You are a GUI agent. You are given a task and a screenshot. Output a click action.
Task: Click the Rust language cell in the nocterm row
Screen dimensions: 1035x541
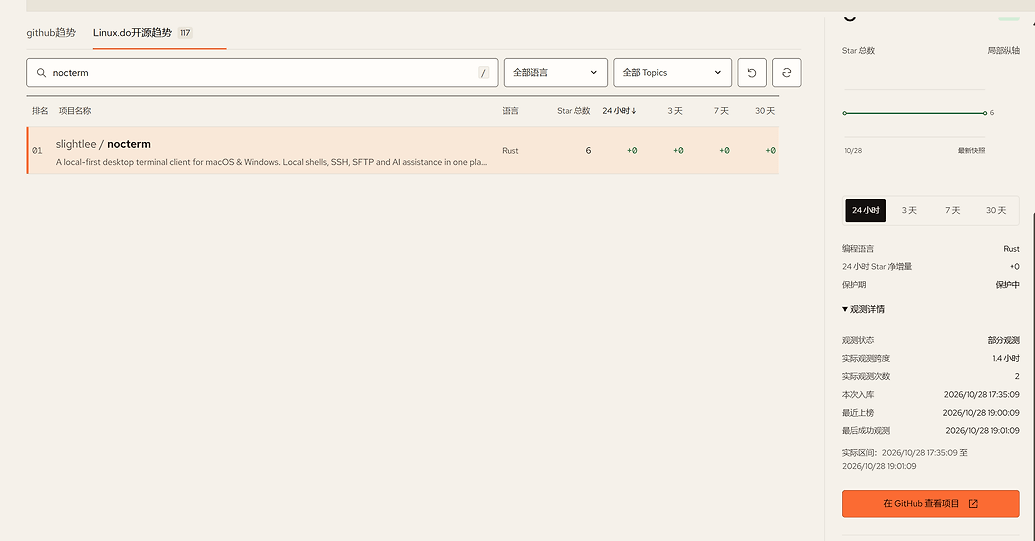pyautogui.click(x=510, y=150)
